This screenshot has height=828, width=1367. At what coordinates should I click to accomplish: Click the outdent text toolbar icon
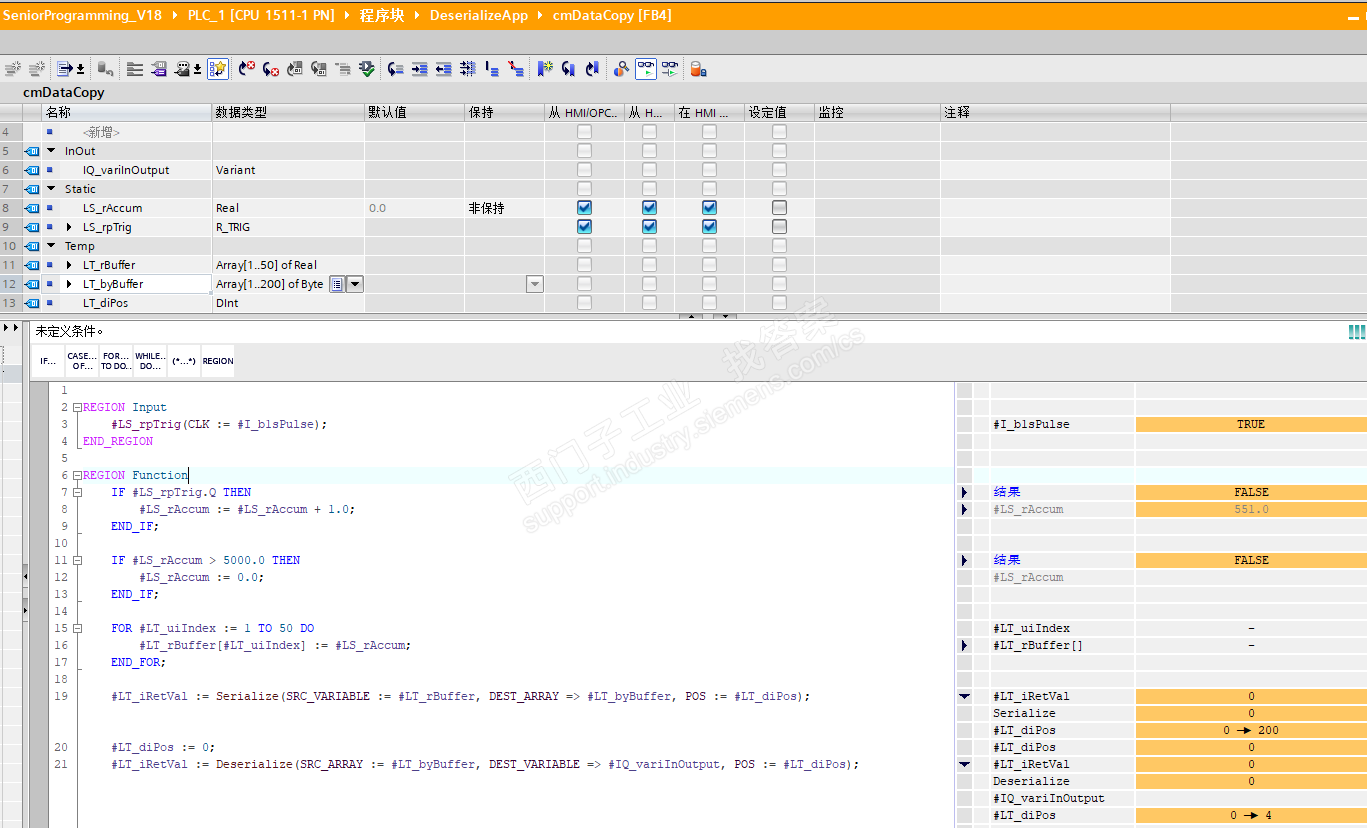[x=443, y=69]
